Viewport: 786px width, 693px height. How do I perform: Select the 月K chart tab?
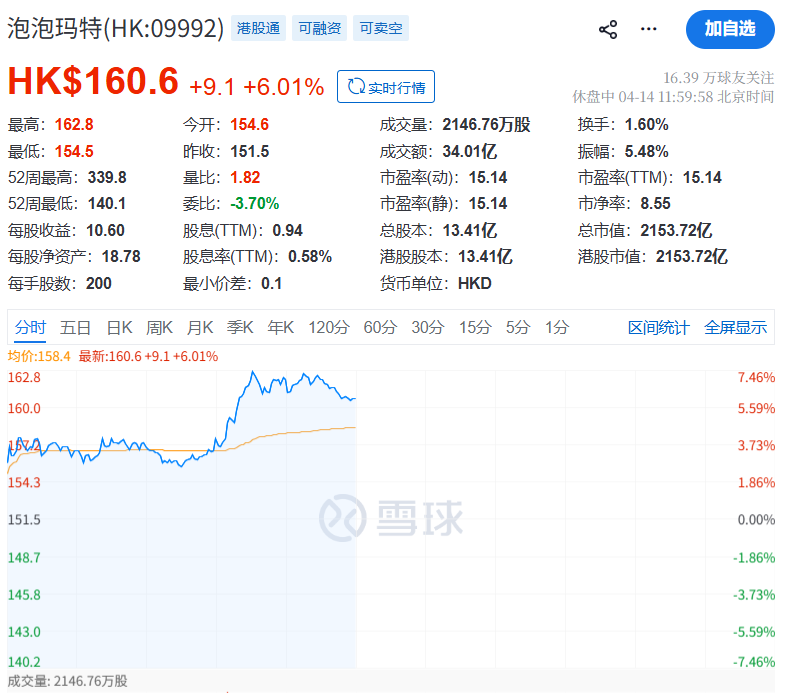click(x=200, y=327)
